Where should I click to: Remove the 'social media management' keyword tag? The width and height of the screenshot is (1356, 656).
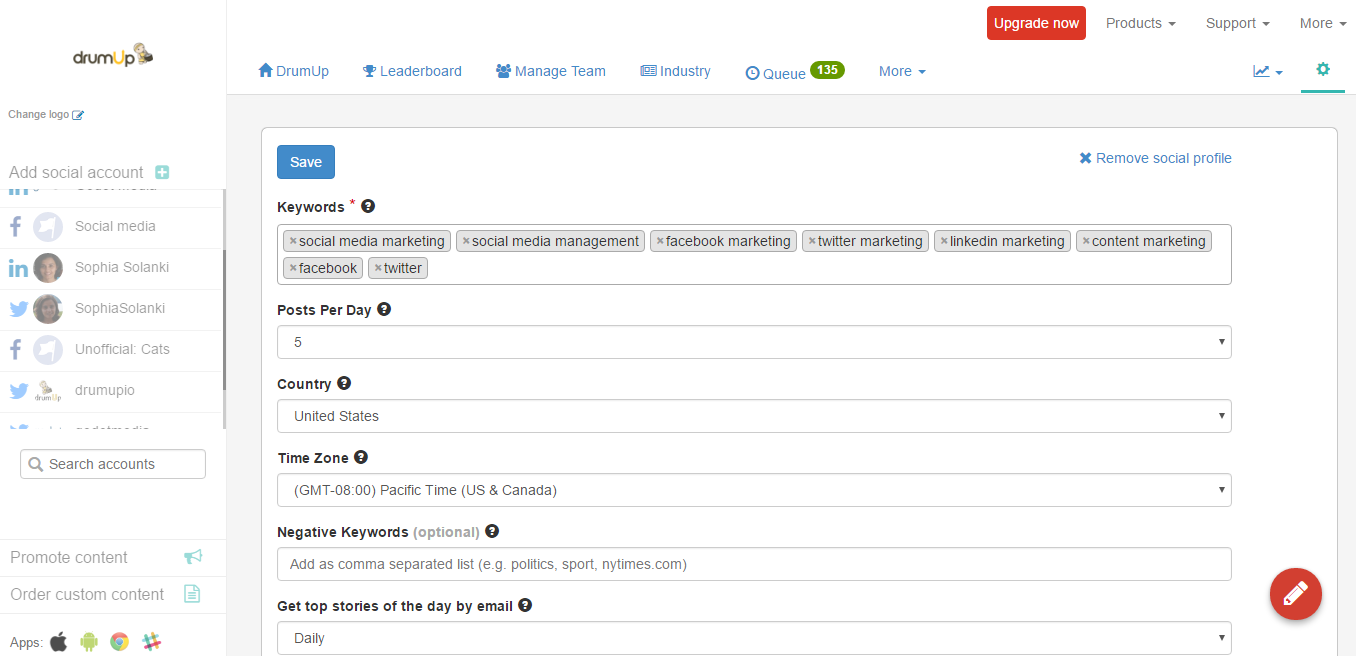point(466,241)
